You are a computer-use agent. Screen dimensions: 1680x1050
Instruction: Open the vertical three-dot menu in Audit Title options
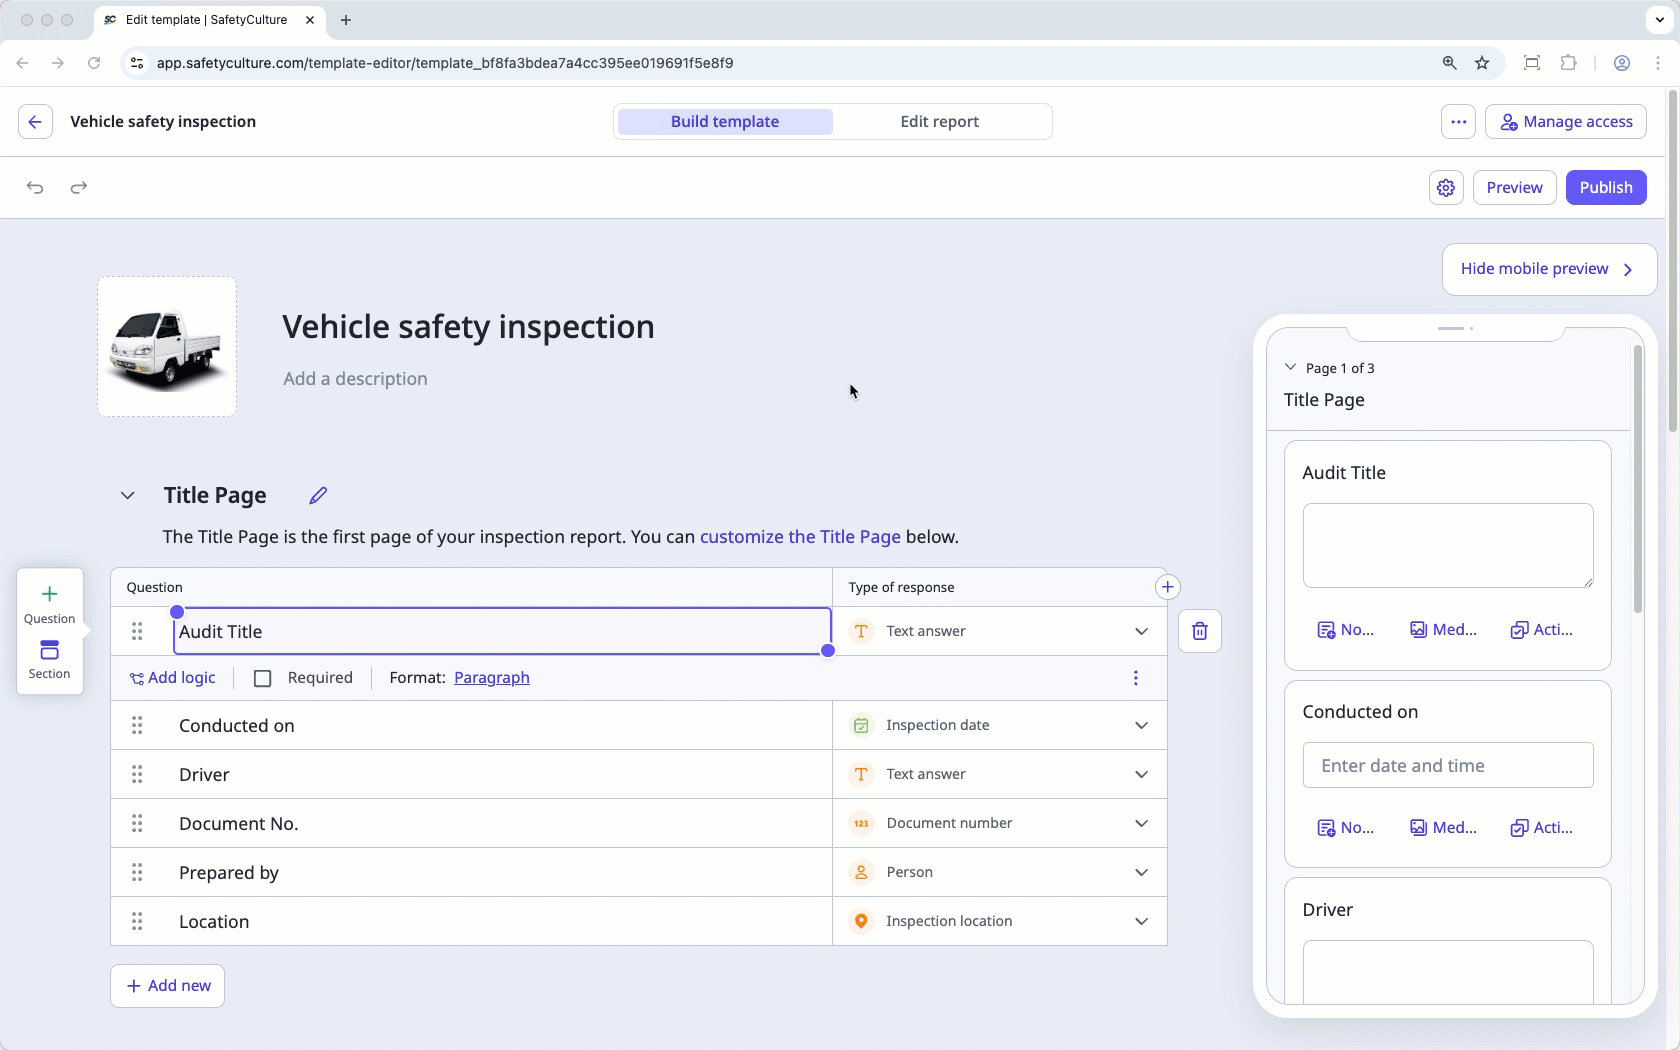click(1136, 678)
